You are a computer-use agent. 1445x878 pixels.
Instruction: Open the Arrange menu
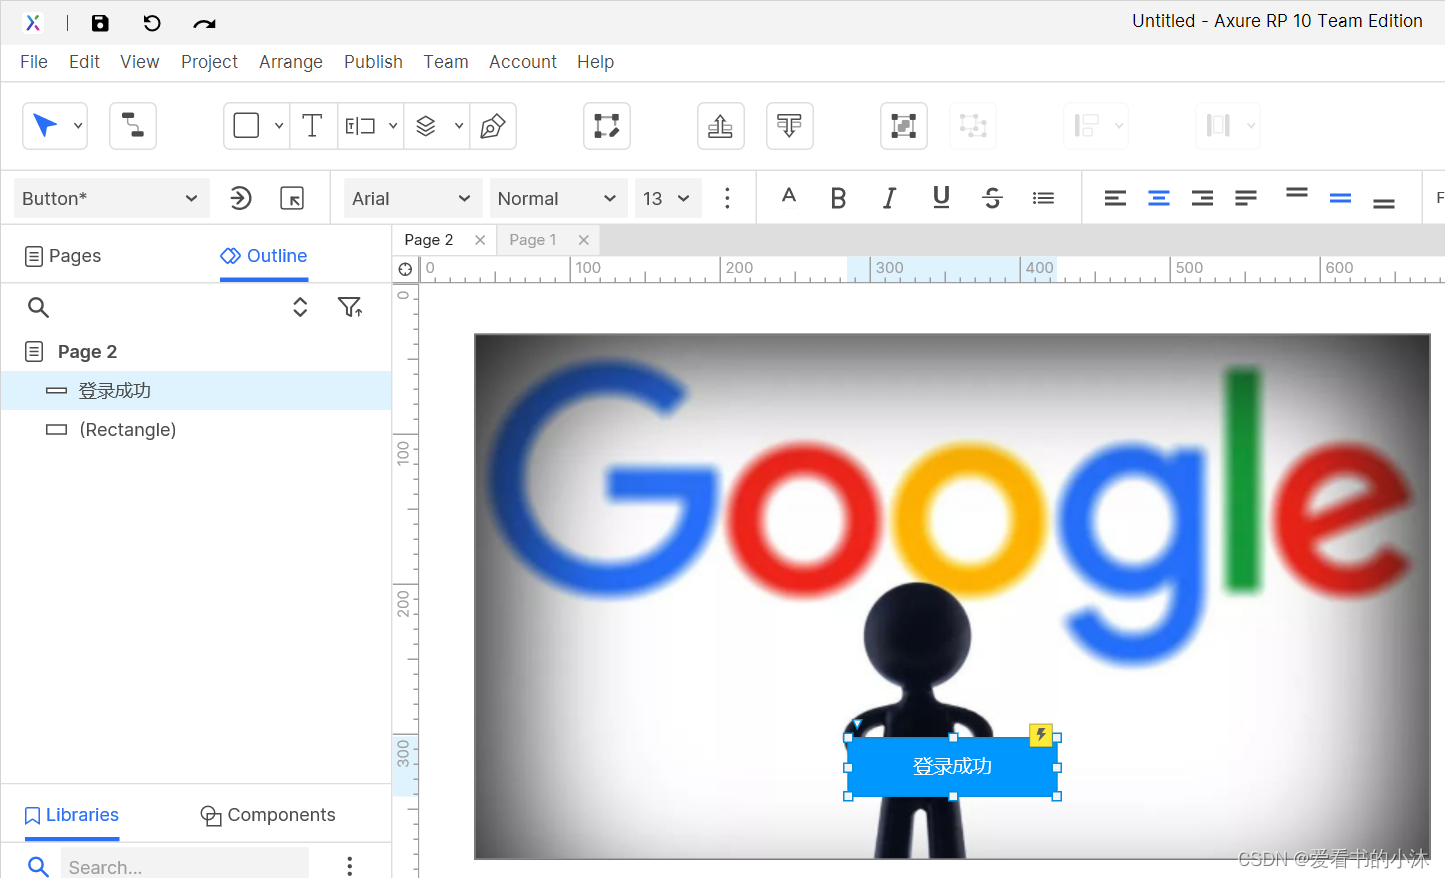coord(291,62)
